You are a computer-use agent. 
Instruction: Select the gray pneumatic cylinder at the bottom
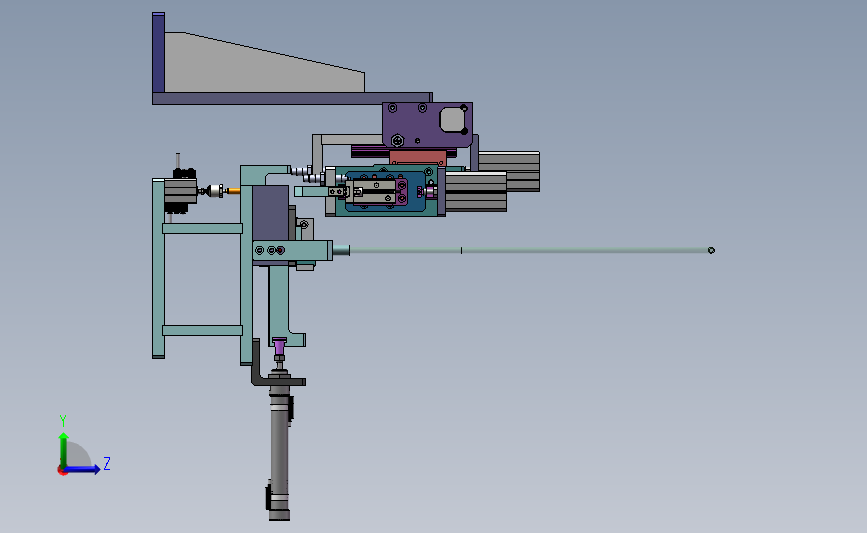point(279,453)
